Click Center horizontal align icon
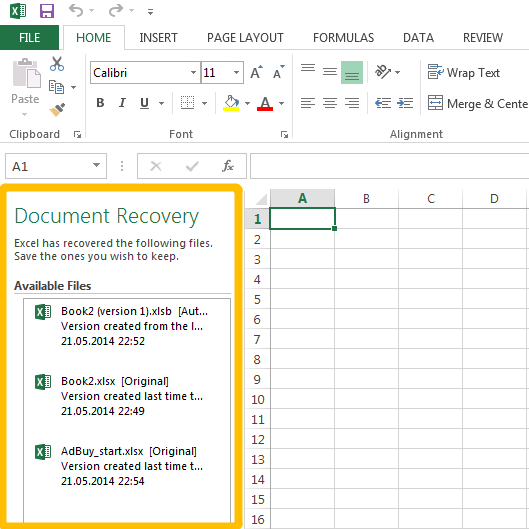Screen dimensions: 529x529 [x=330, y=103]
